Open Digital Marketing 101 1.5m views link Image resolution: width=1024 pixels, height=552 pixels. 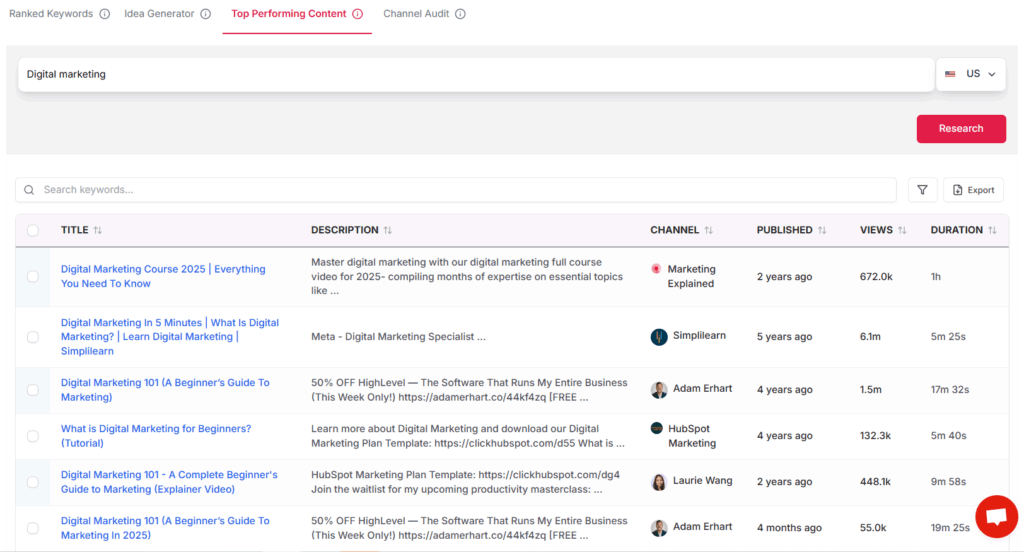[x=165, y=390]
